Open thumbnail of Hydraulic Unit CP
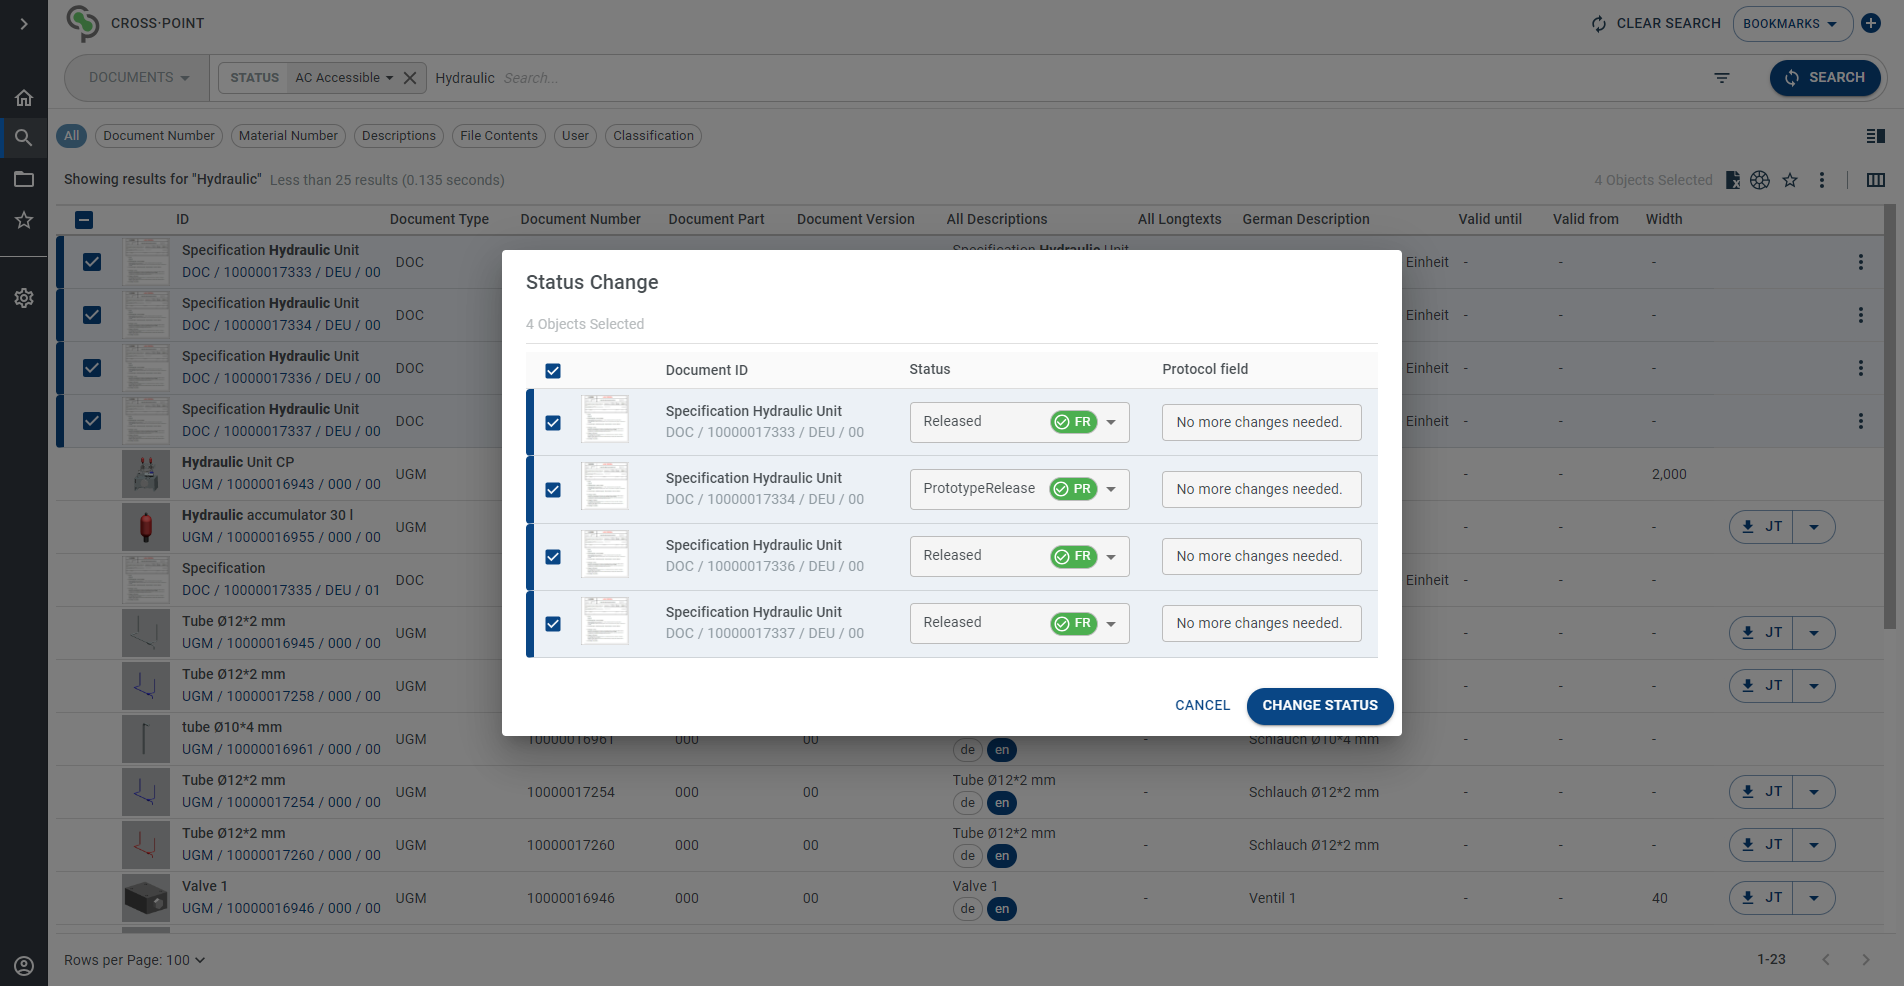The width and height of the screenshot is (1904, 986). (x=146, y=474)
